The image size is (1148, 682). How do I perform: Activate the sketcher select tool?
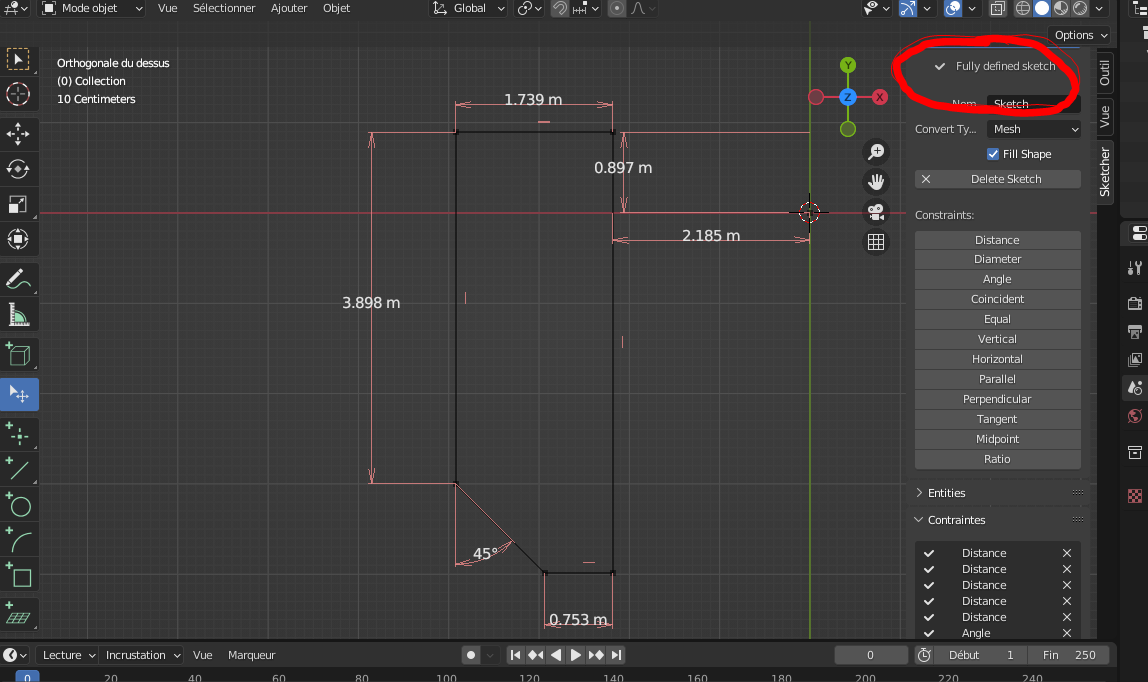point(18,394)
